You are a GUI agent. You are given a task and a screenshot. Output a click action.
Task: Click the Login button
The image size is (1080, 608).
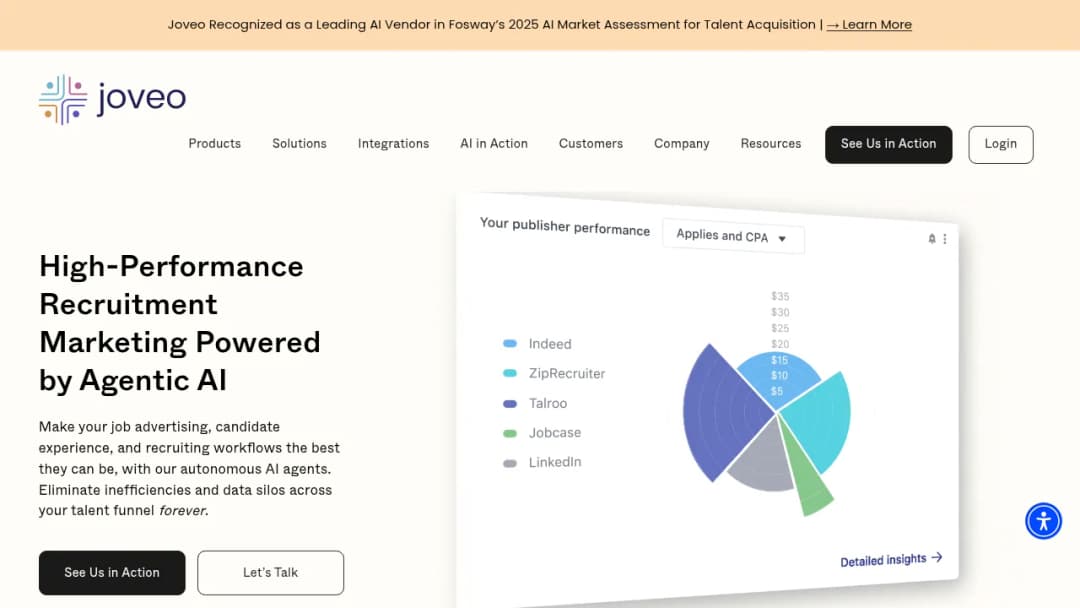pos(1001,145)
